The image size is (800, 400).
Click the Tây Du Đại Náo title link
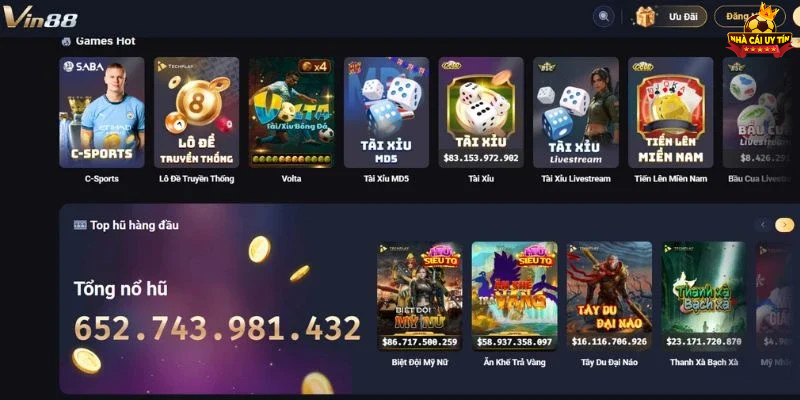click(x=609, y=362)
